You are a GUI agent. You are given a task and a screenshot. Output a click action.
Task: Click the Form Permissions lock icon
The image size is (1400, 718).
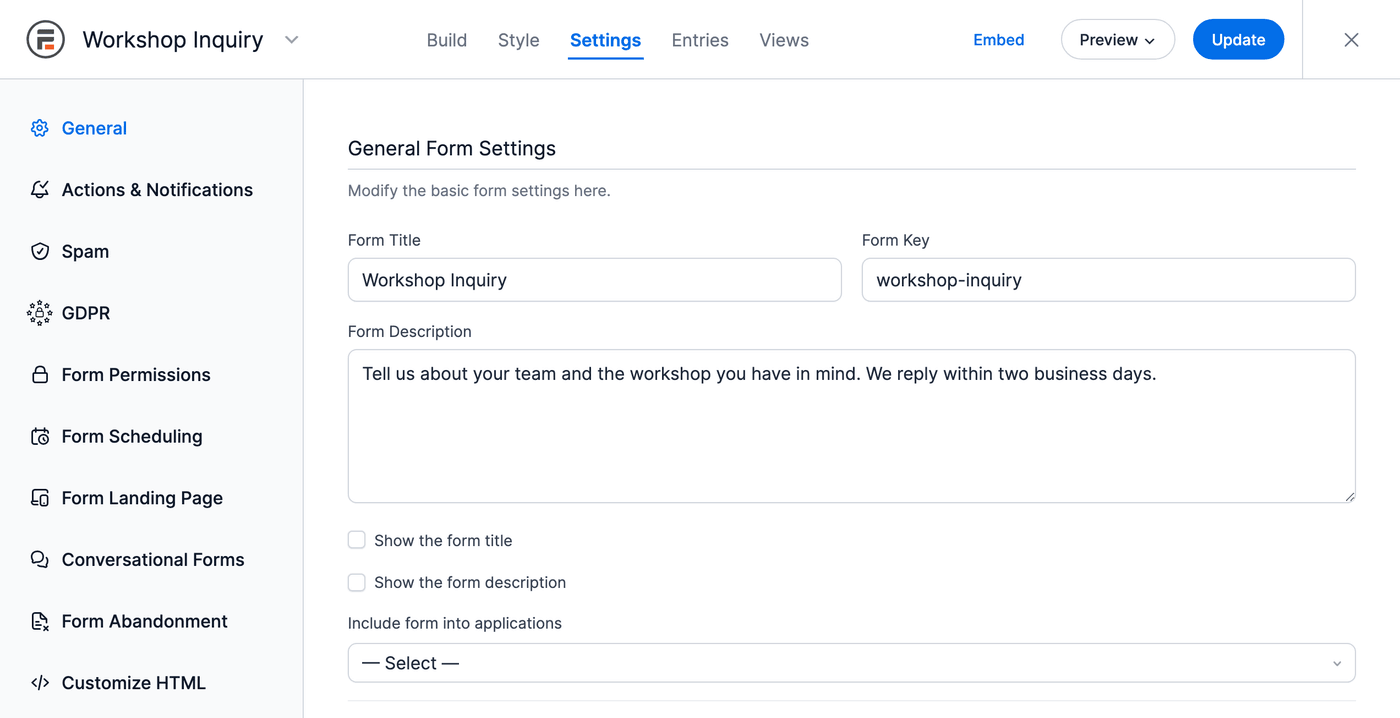[x=40, y=375]
